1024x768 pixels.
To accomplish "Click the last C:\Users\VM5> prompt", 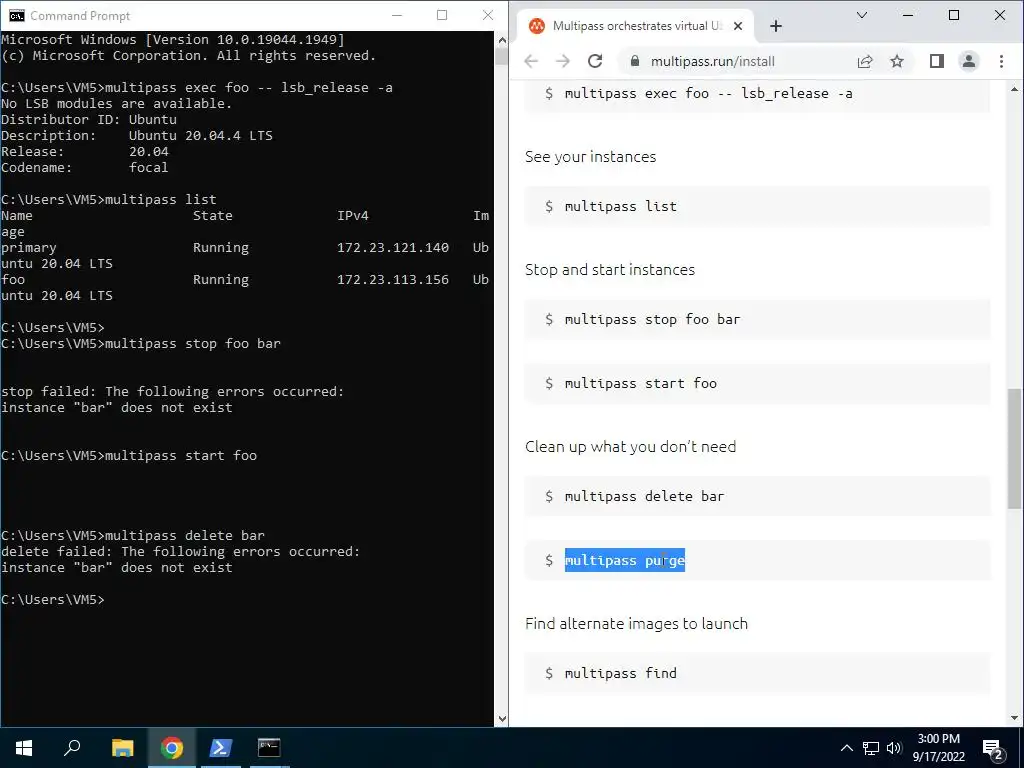I will point(52,600).
